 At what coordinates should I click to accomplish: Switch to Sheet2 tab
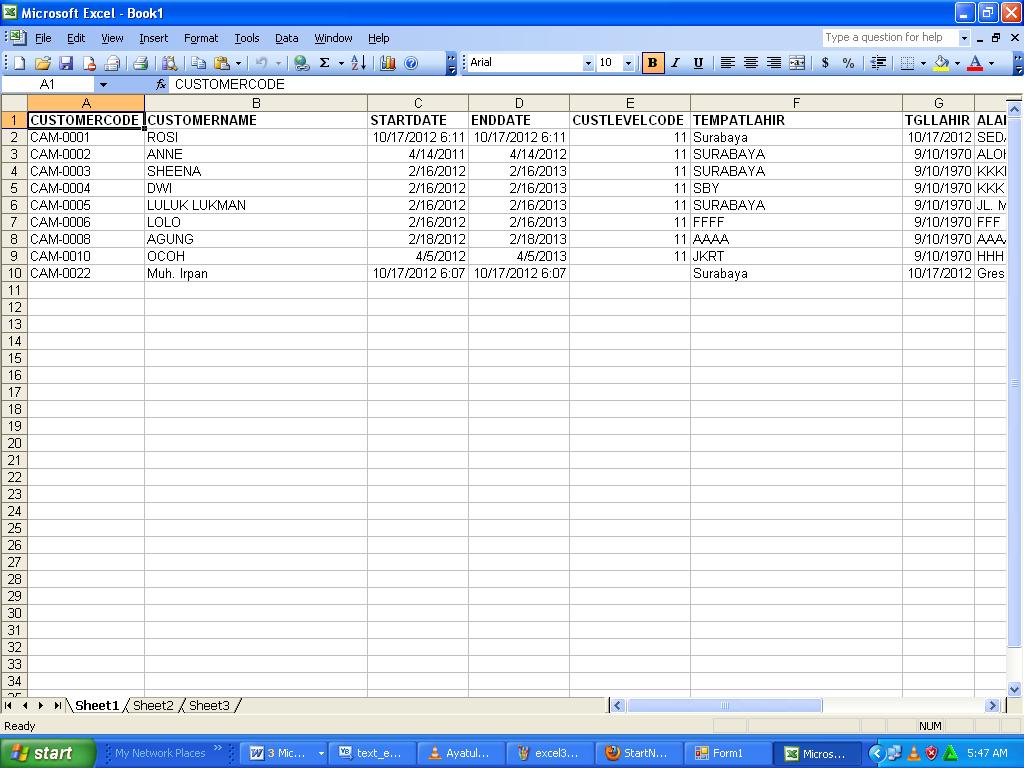(x=152, y=705)
